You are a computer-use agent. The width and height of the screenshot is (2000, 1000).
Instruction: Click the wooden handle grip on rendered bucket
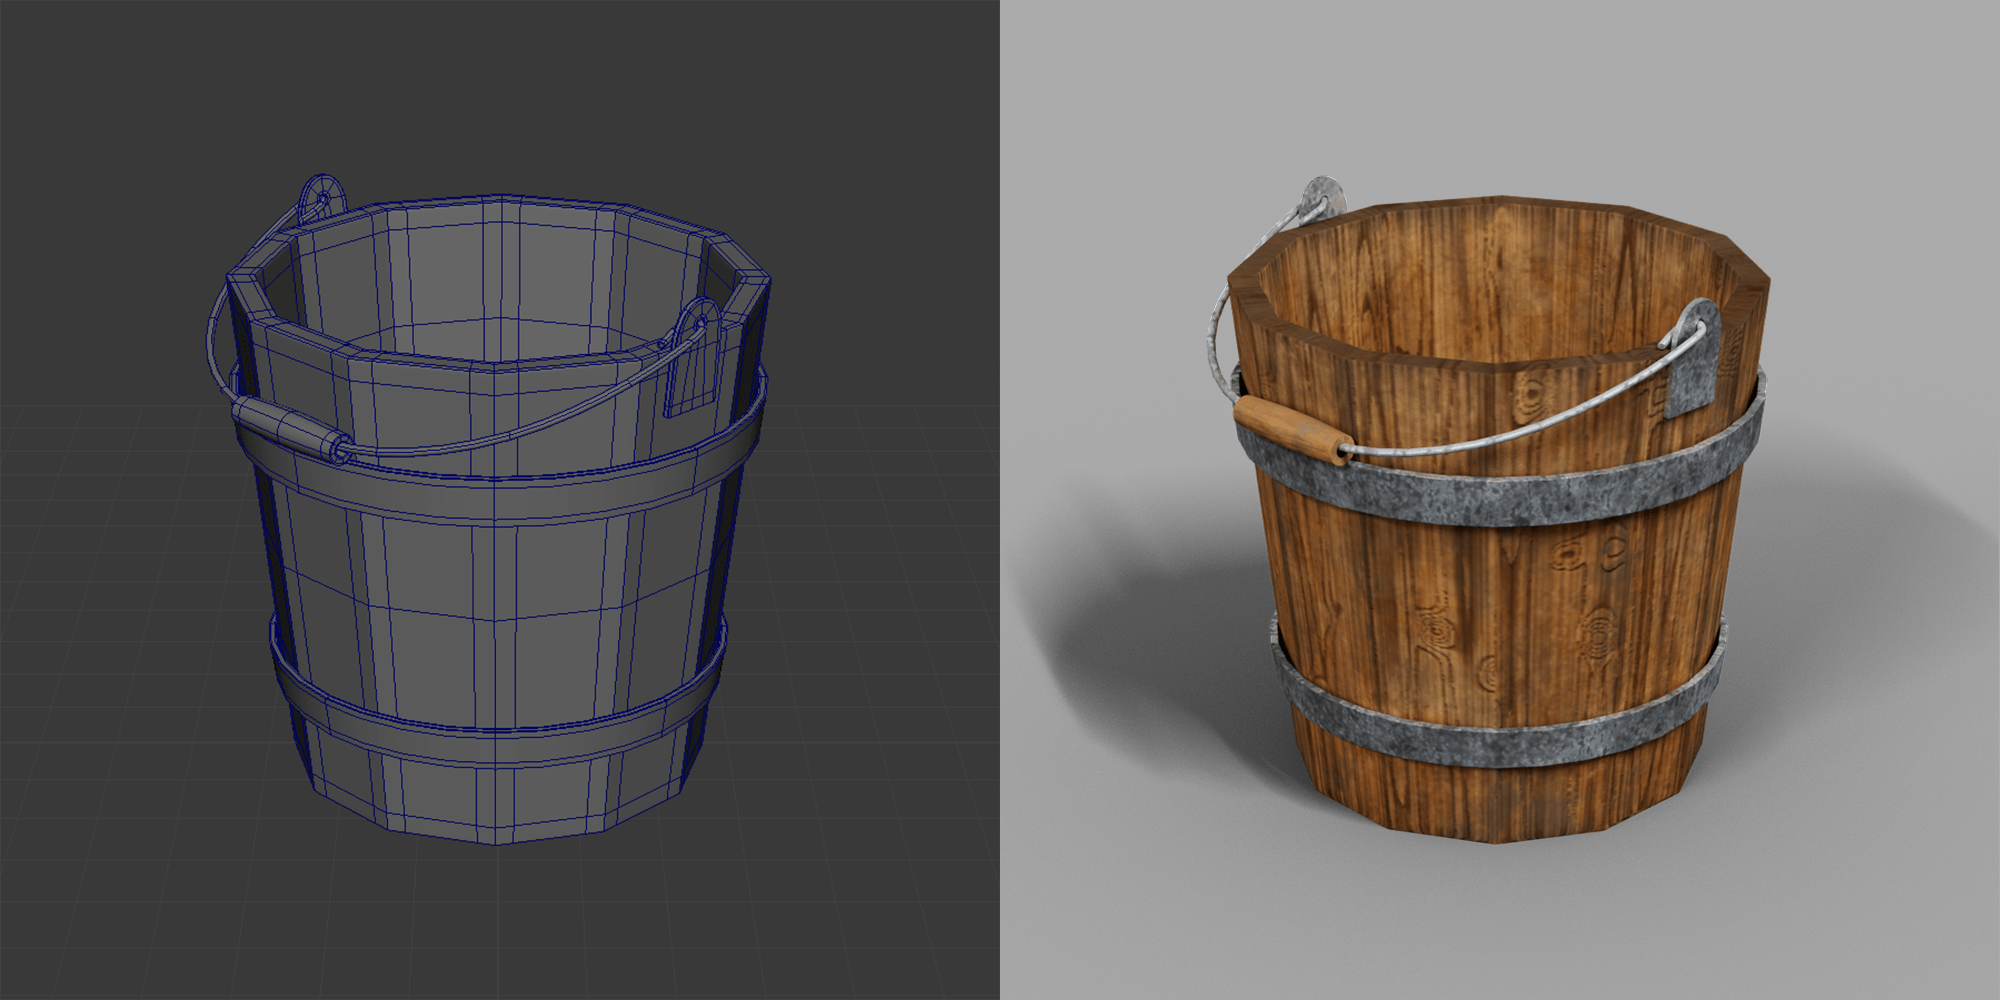(1291, 430)
